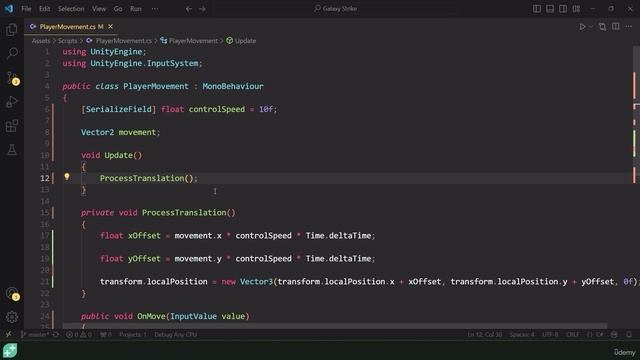Open changes compare icon in editor toolbar
Image resolution: width=640 pixels, height=360 pixels.
click(602, 27)
